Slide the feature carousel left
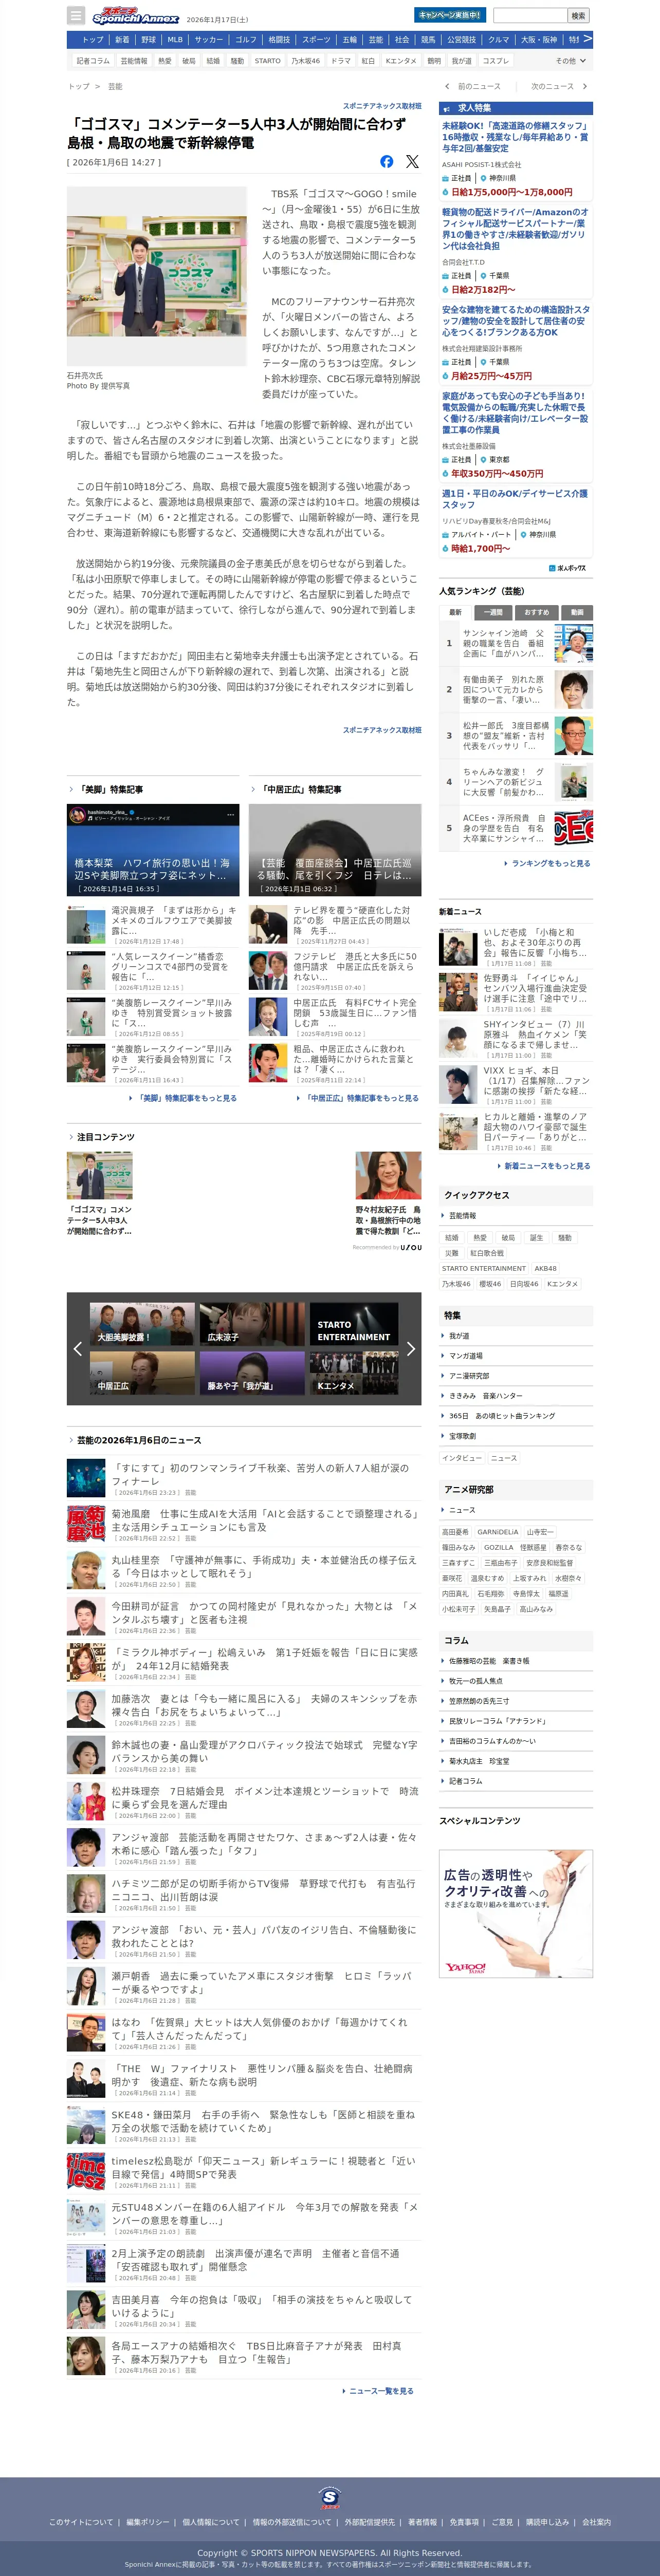This screenshot has width=660, height=2576. tap(77, 1349)
